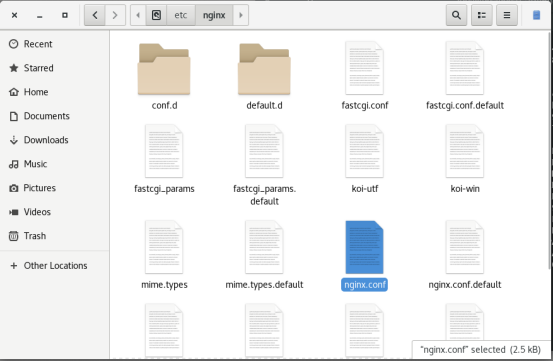Select the fastcgi.conf.default file icon
The height and width of the screenshot is (361, 554).
pyautogui.click(x=465, y=68)
